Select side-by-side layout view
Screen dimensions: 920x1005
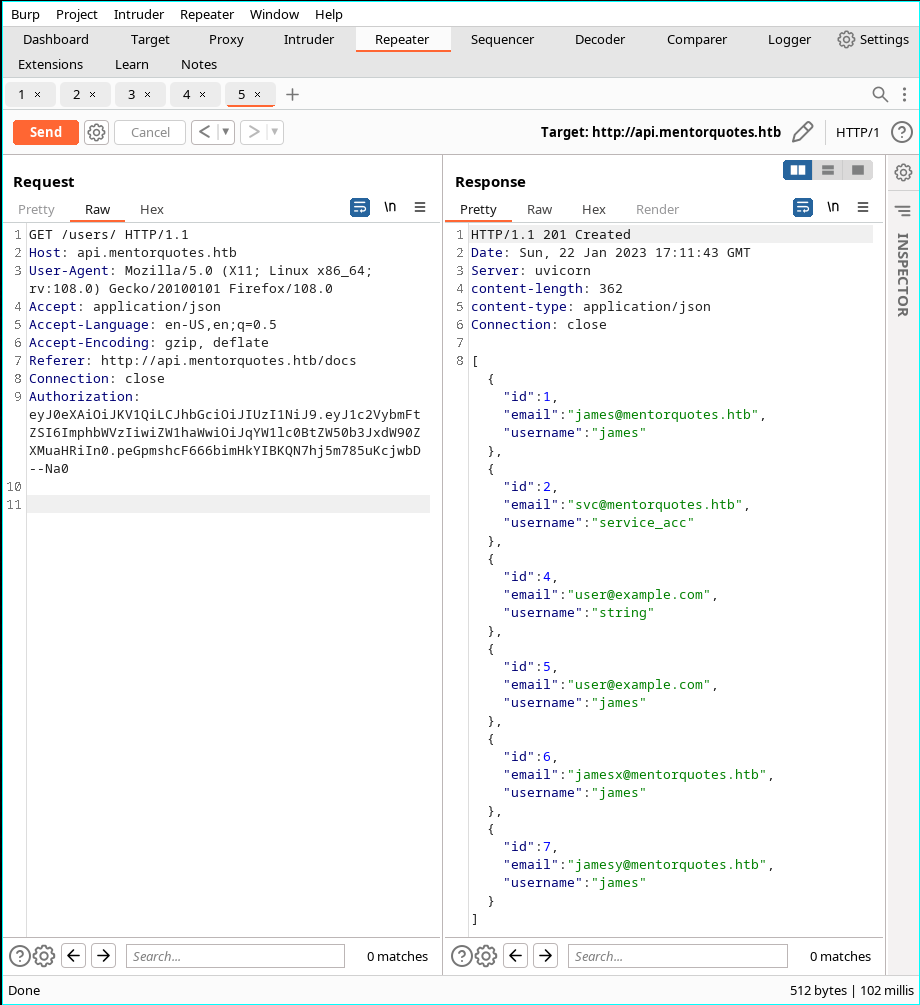point(798,170)
